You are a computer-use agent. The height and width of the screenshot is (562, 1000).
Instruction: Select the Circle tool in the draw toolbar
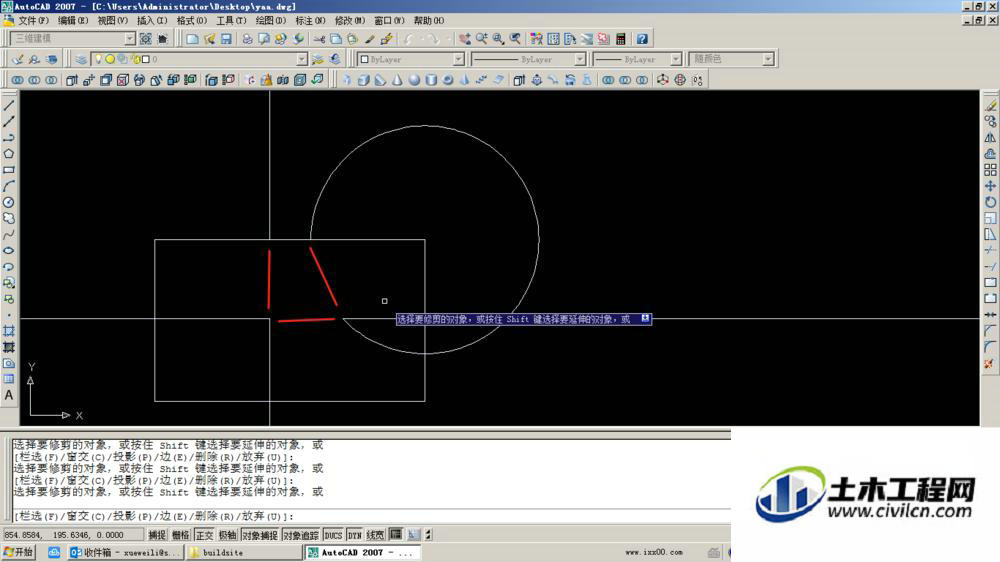tap(9, 202)
